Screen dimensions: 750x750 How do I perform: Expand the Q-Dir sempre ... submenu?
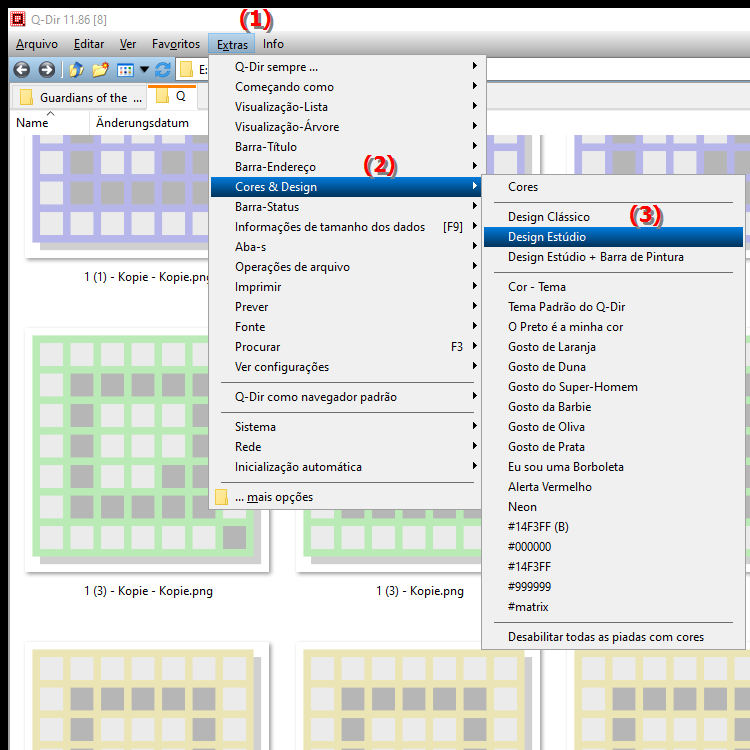pos(345,66)
